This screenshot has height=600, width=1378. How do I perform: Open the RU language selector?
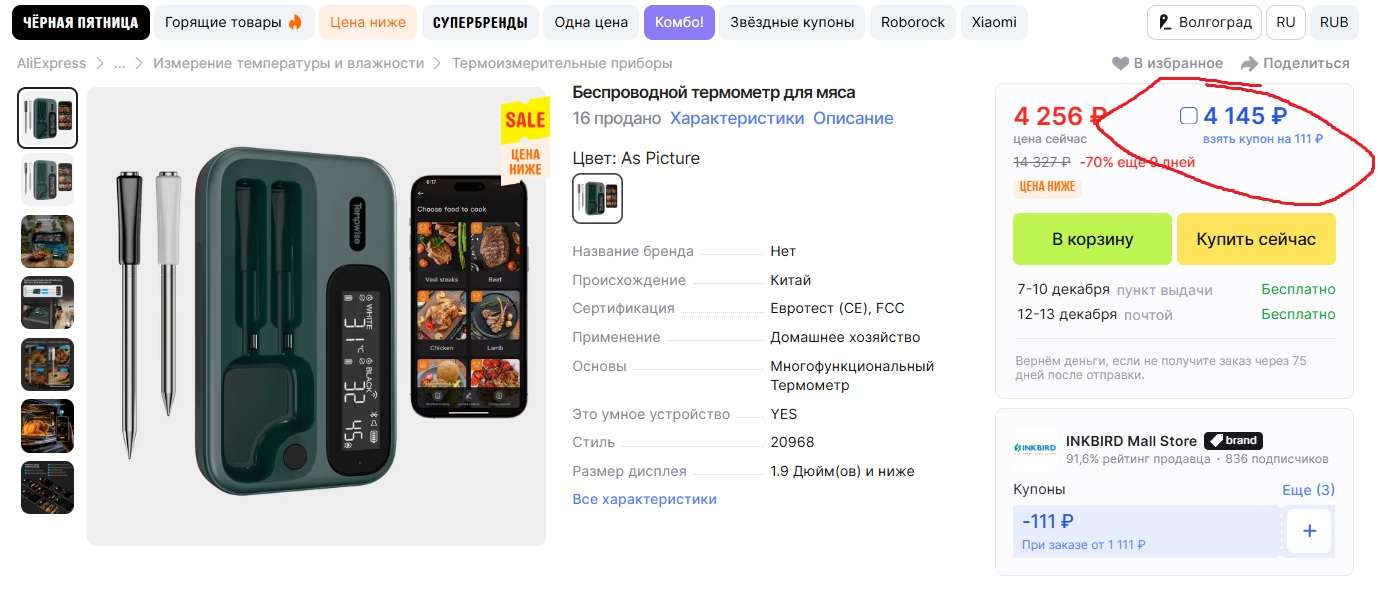pos(1286,22)
